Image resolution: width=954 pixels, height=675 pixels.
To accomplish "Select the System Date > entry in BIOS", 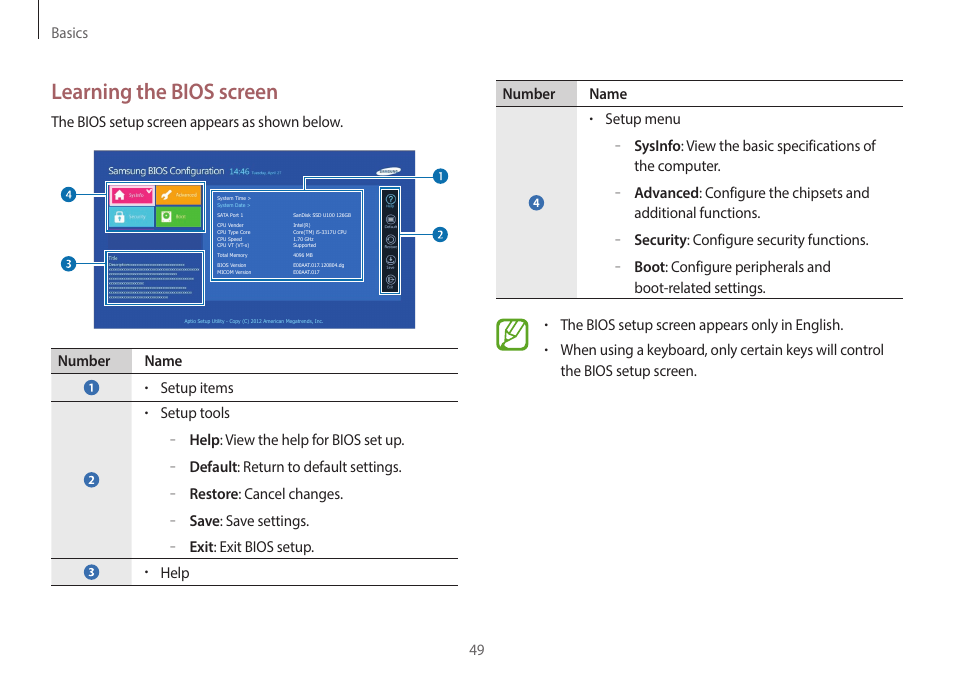I will tap(234, 205).
